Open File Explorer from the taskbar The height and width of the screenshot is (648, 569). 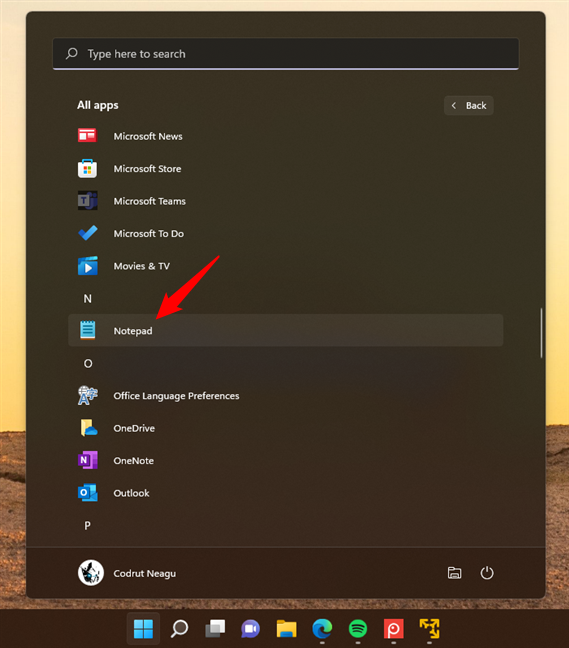point(286,629)
